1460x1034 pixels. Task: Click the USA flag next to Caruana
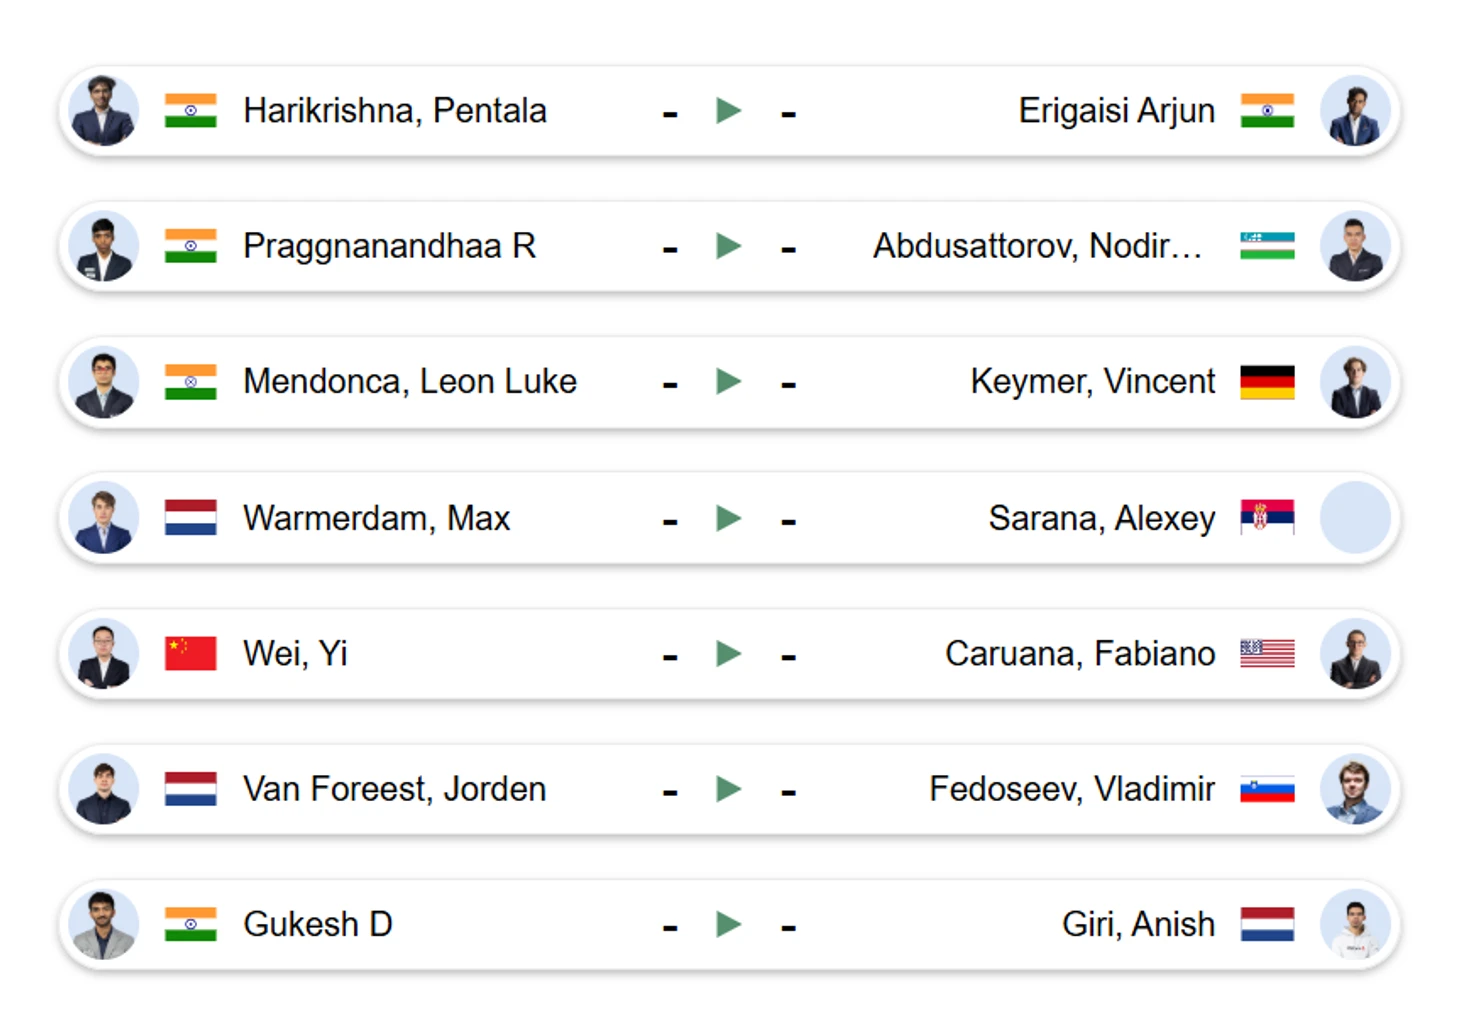[1267, 653]
